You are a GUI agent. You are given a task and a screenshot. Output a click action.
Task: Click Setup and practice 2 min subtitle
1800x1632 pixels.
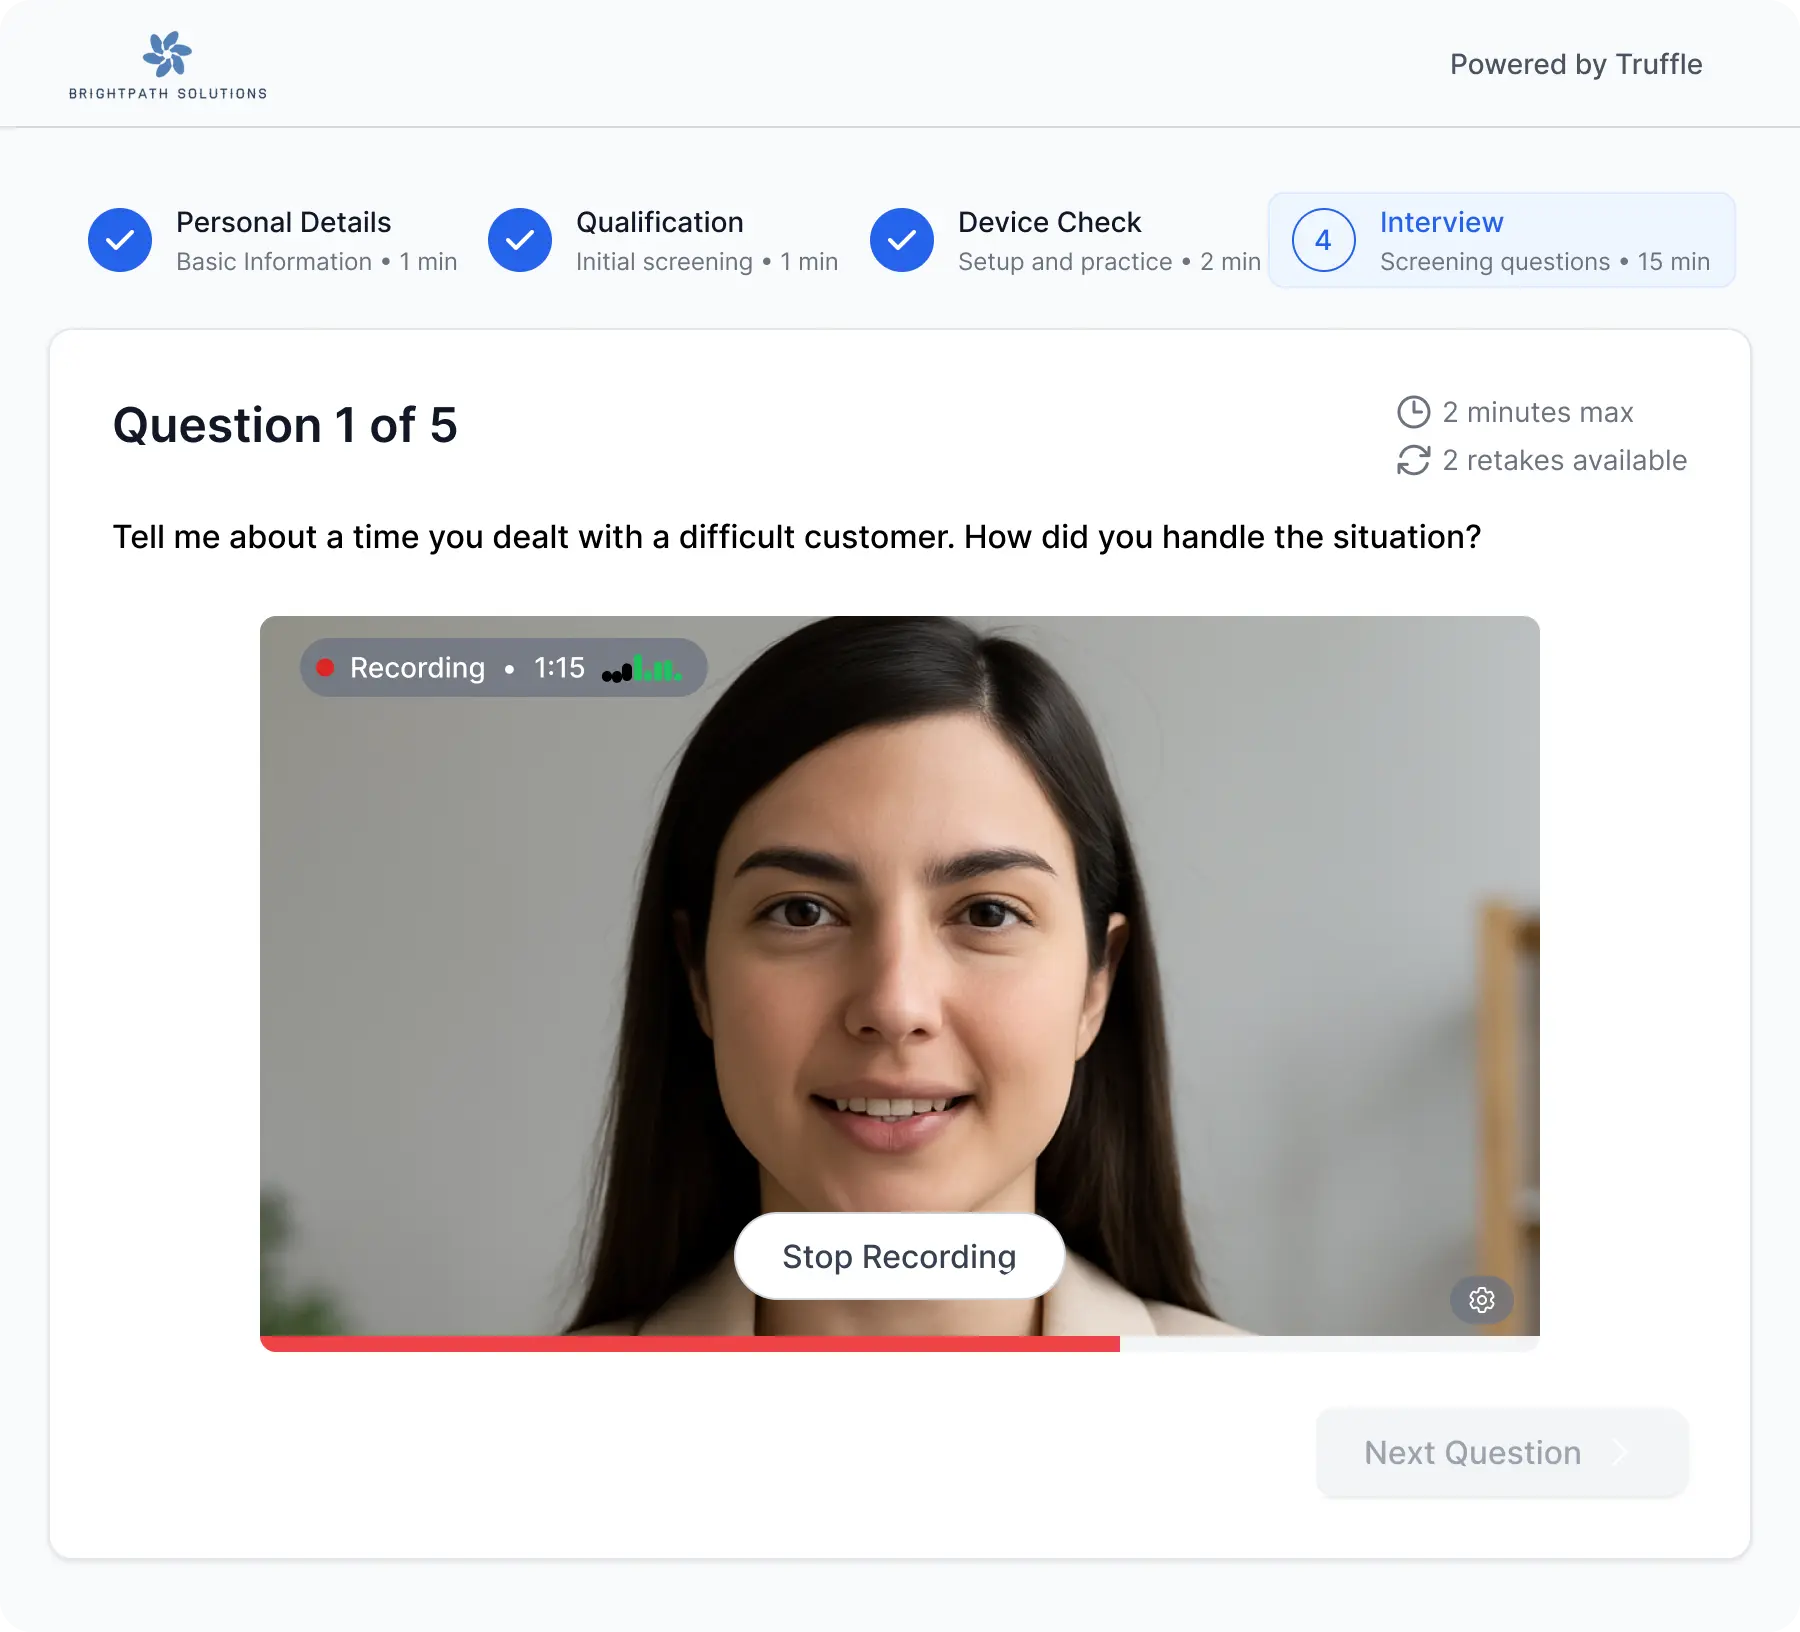[1110, 262]
